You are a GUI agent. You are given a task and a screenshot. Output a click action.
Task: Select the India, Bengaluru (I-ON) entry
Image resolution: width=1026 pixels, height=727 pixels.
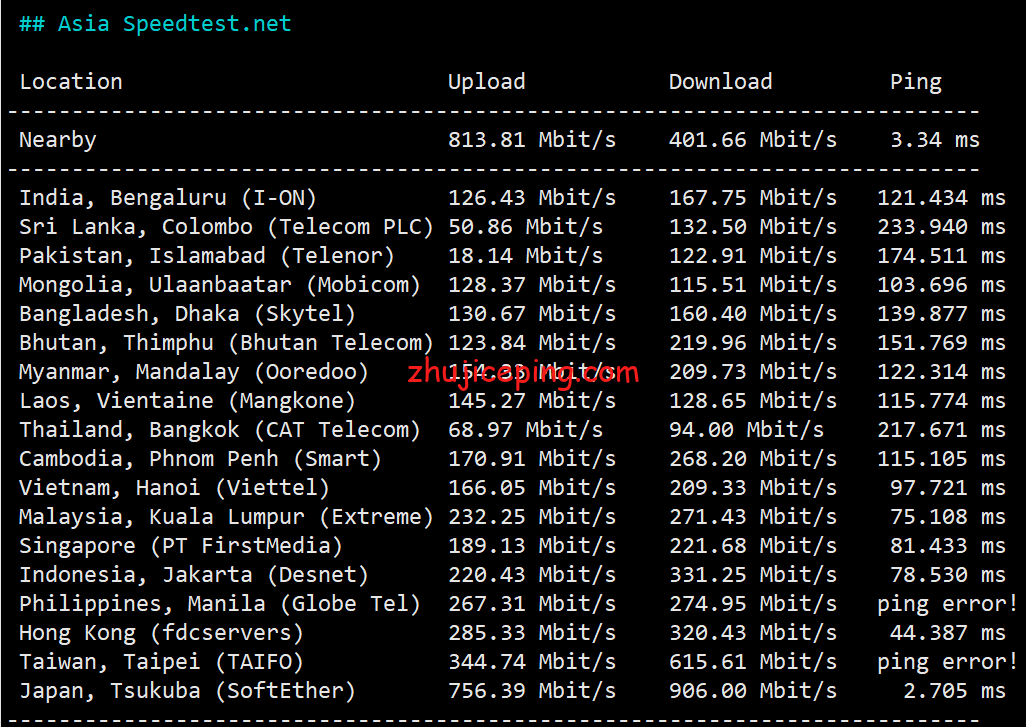[168, 198]
